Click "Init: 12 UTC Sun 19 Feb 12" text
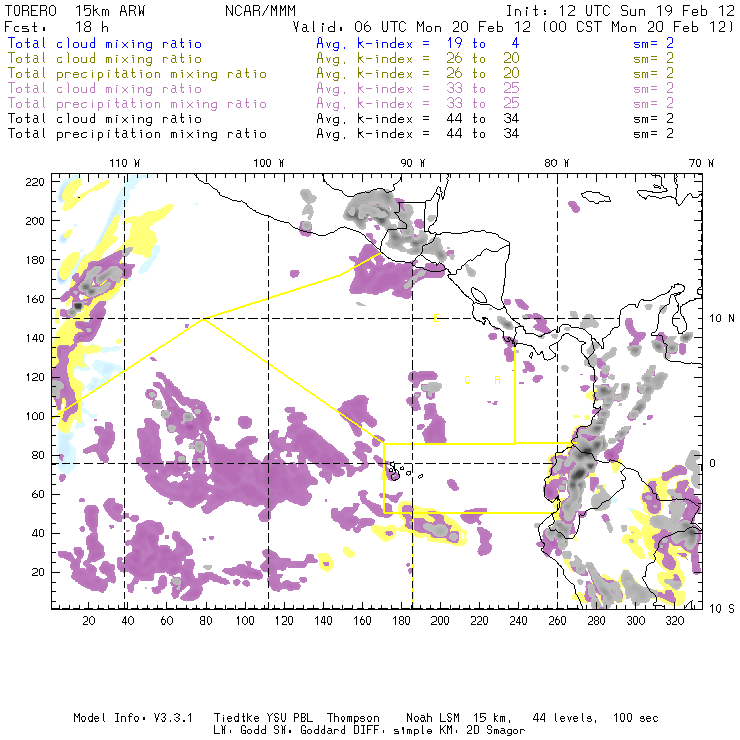 point(620,11)
